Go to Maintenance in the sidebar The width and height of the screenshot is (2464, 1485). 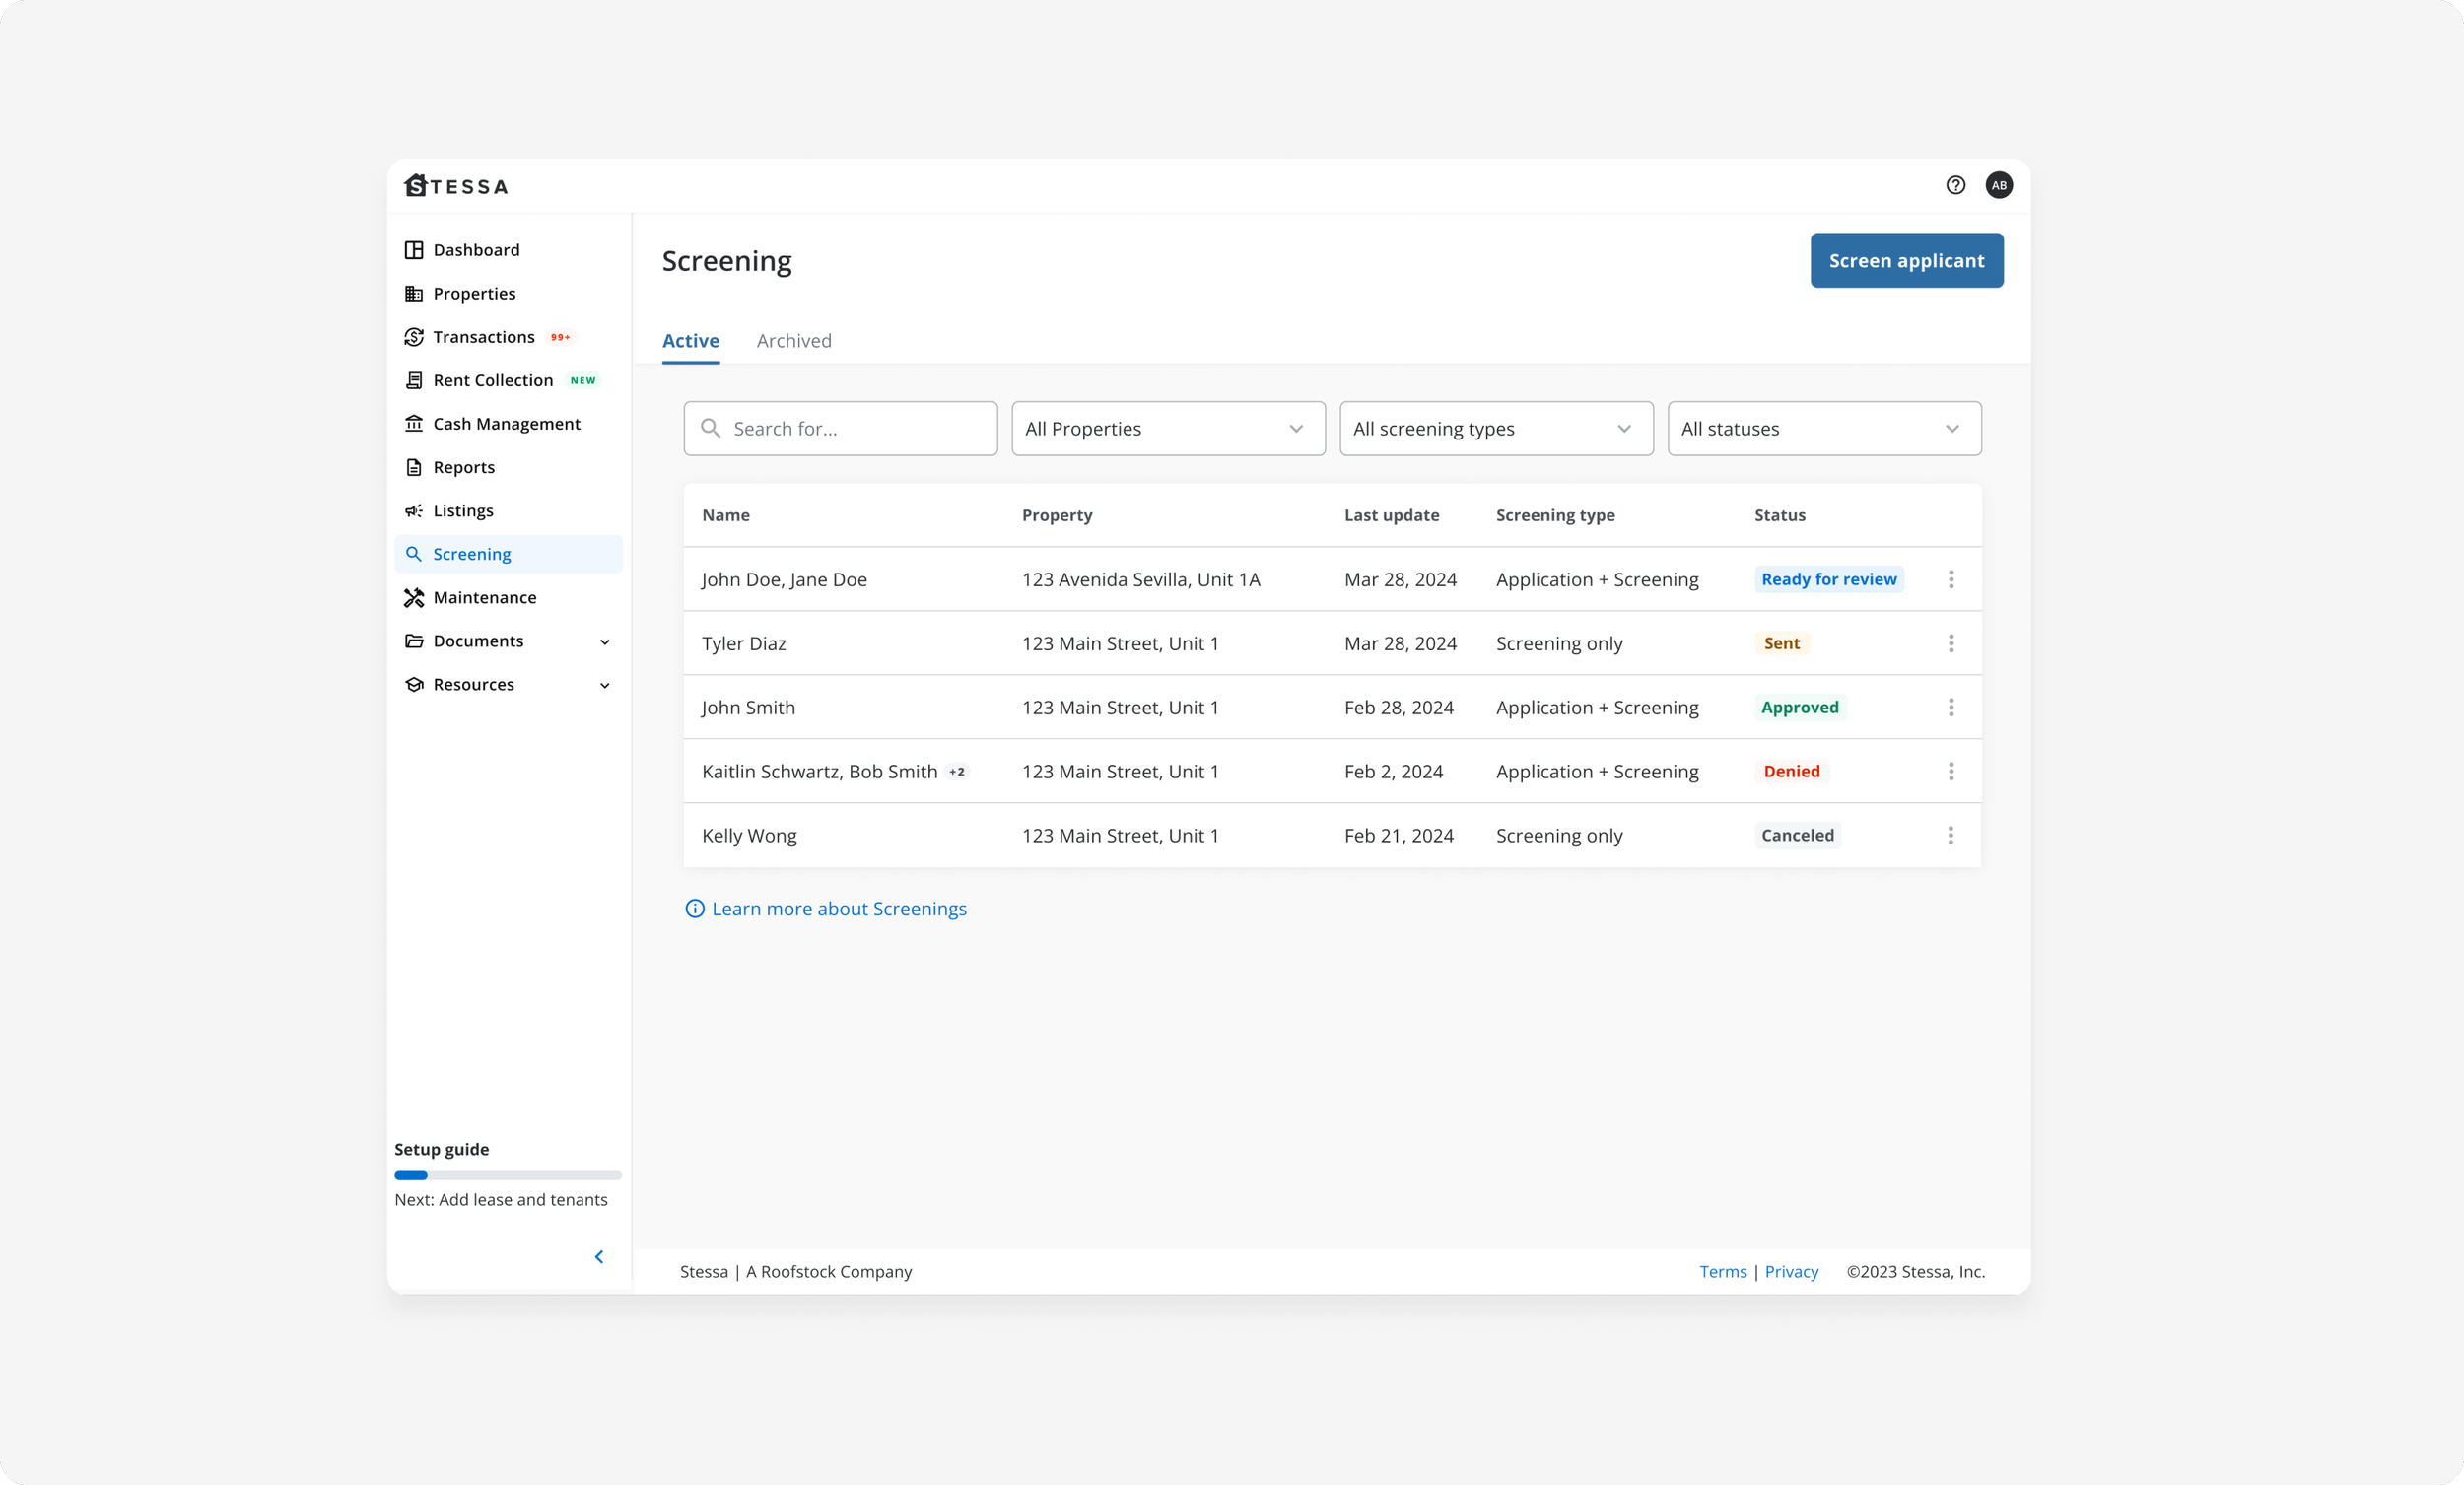pyautogui.click(x=484, y=597)
